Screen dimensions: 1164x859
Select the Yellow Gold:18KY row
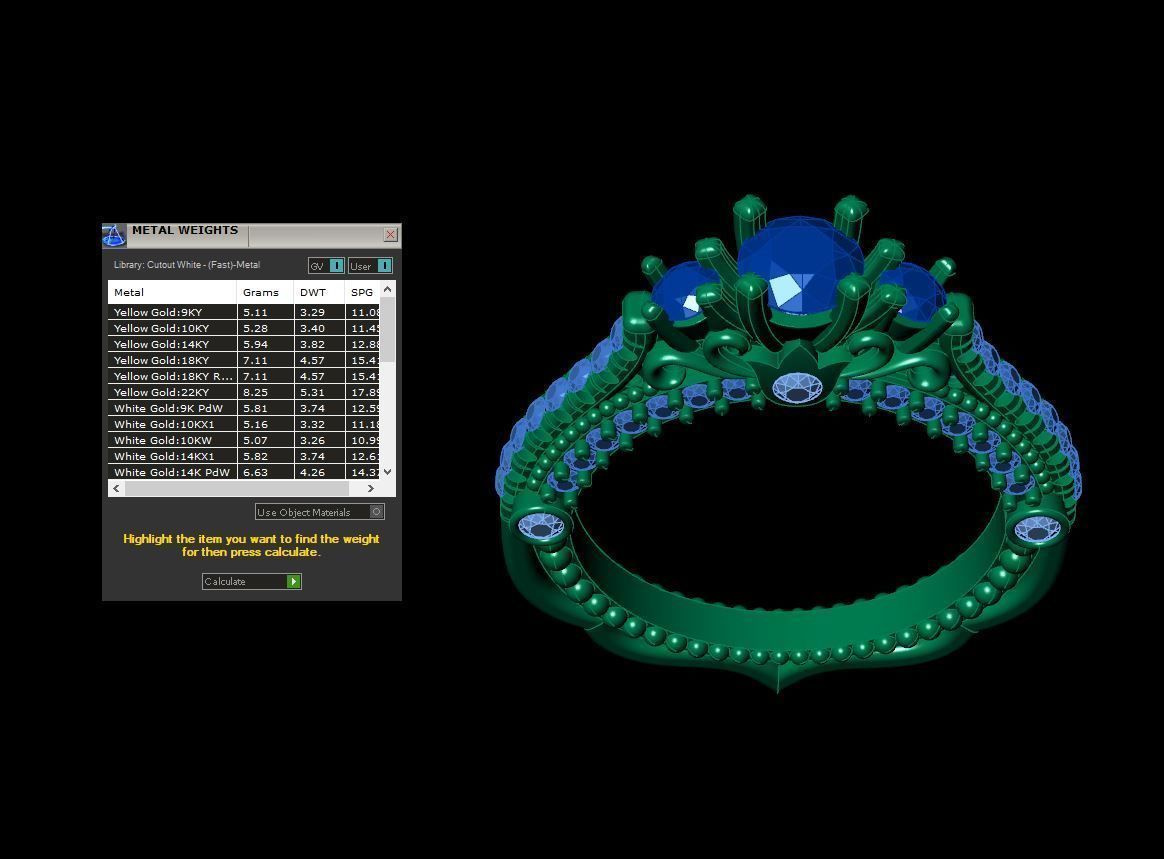coord(244,360)
